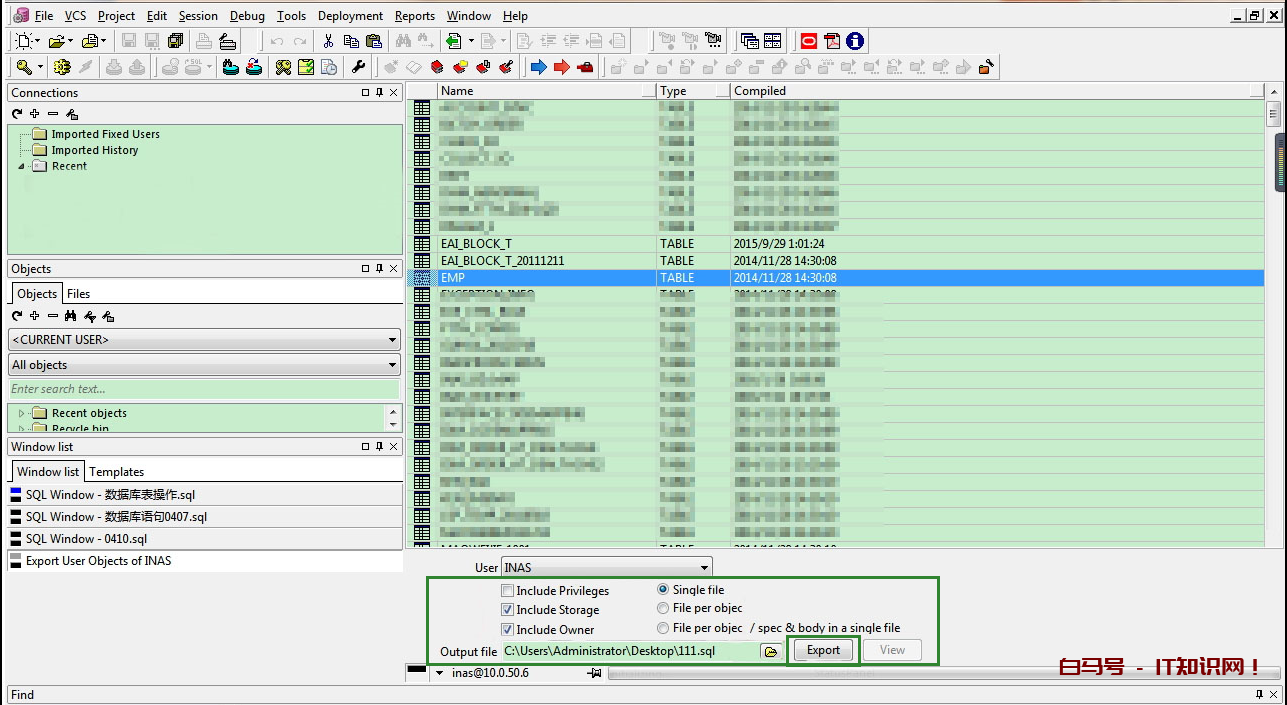
Task: Expand the Recent objects tree folder
Action: [x=21, y=413]
